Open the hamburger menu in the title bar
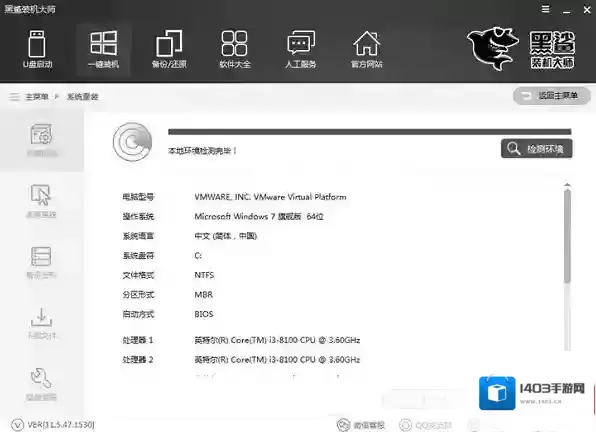596x432 pixels. point(545,9)
